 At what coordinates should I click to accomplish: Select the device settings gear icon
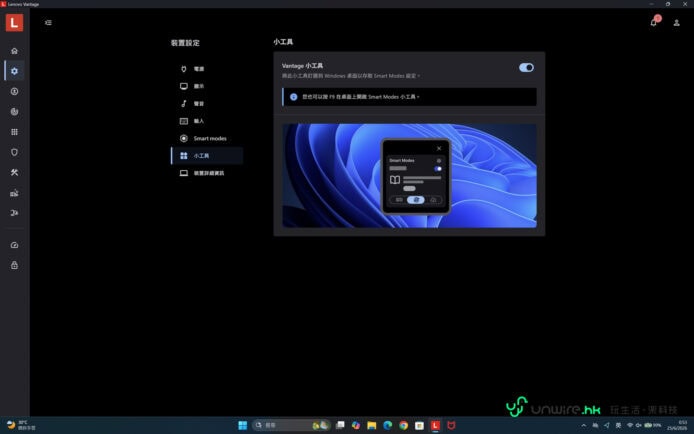click(x=14, y=71)
